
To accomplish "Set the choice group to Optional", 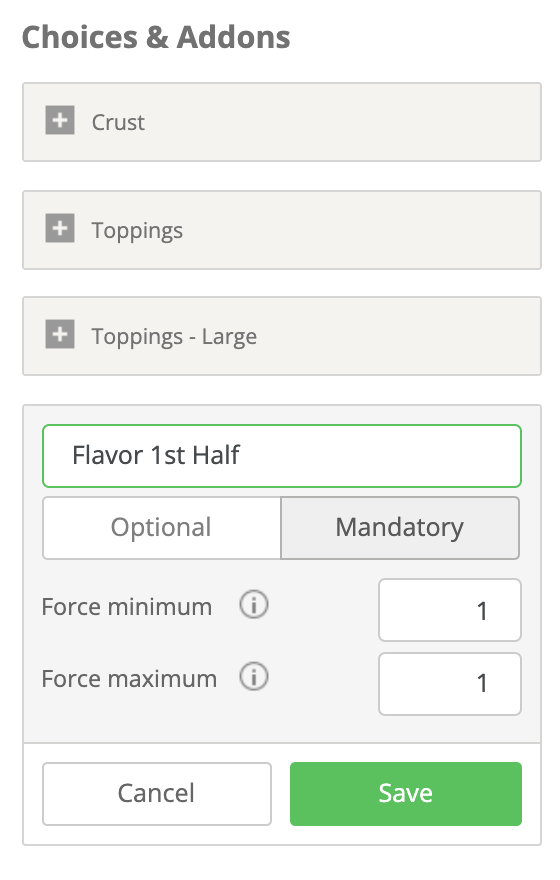I will (162, 528).
